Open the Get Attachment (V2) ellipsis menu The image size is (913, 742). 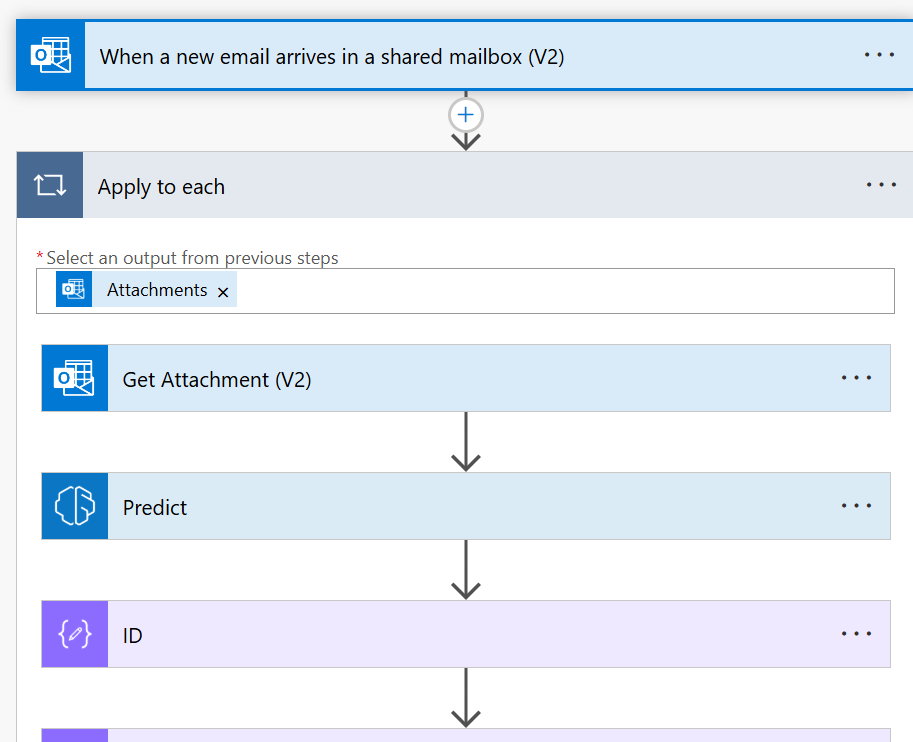[856, 378]
